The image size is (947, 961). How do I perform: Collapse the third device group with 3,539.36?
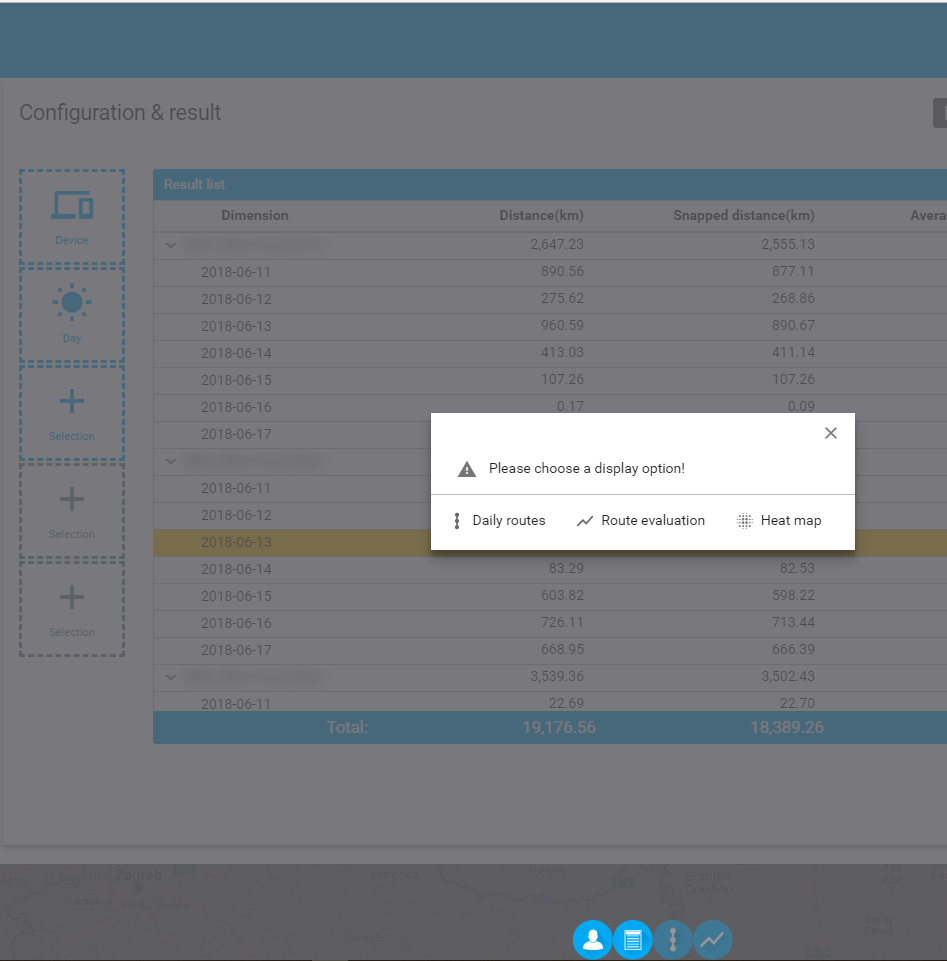[x=171, y=677]
